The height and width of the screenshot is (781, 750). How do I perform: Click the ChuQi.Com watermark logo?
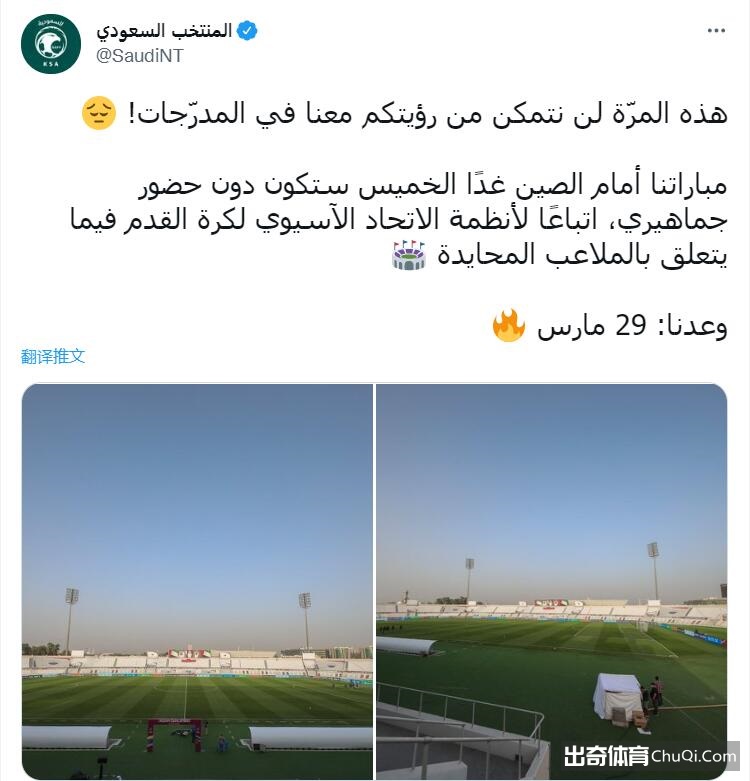[694, 756]
